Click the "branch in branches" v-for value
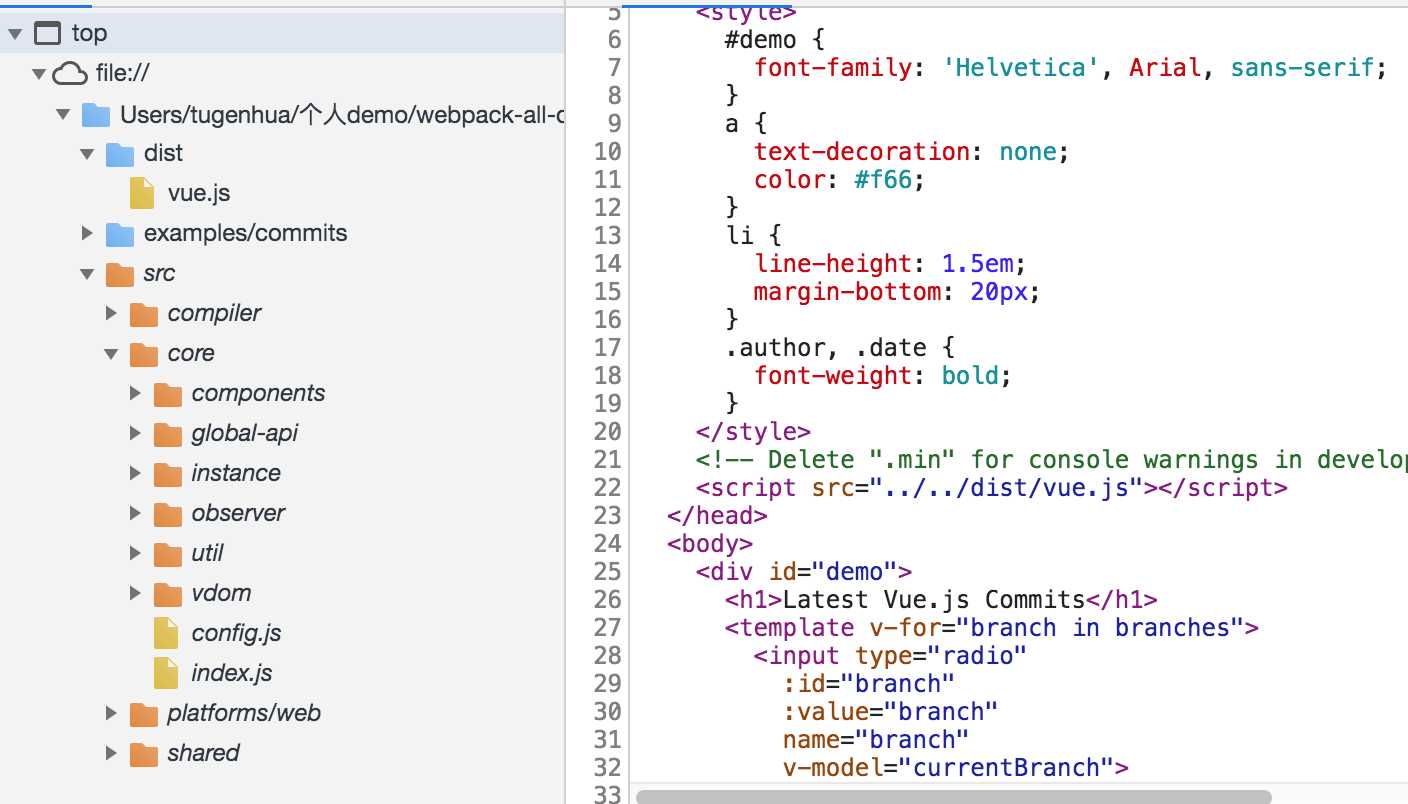The width and height of the screenshot is (1408, 804). tap(1099, 628)
